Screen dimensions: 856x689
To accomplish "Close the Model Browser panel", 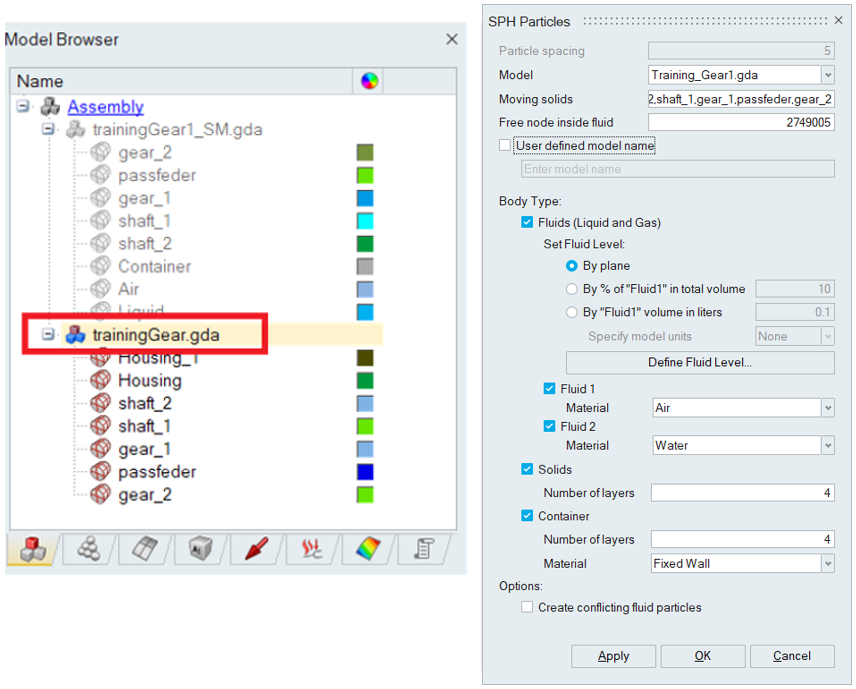I will coord(451,39).
